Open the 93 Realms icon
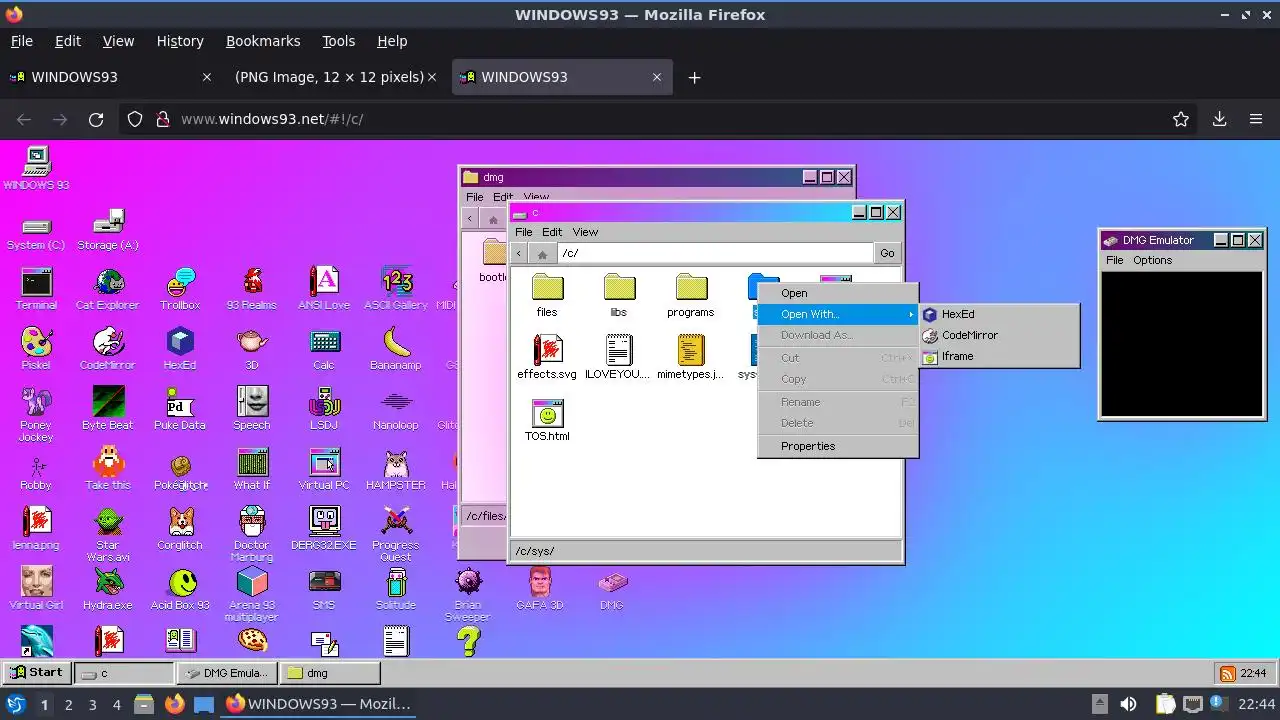Image resolution: width=1280 pixels, height=720 pixels. pos(252,289)
